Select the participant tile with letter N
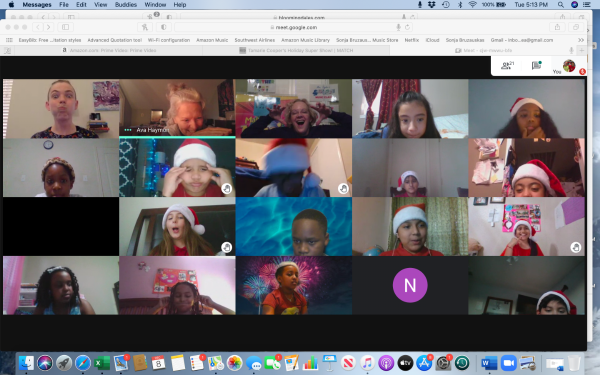The image size is (600, 375). (x=410, y=285)
